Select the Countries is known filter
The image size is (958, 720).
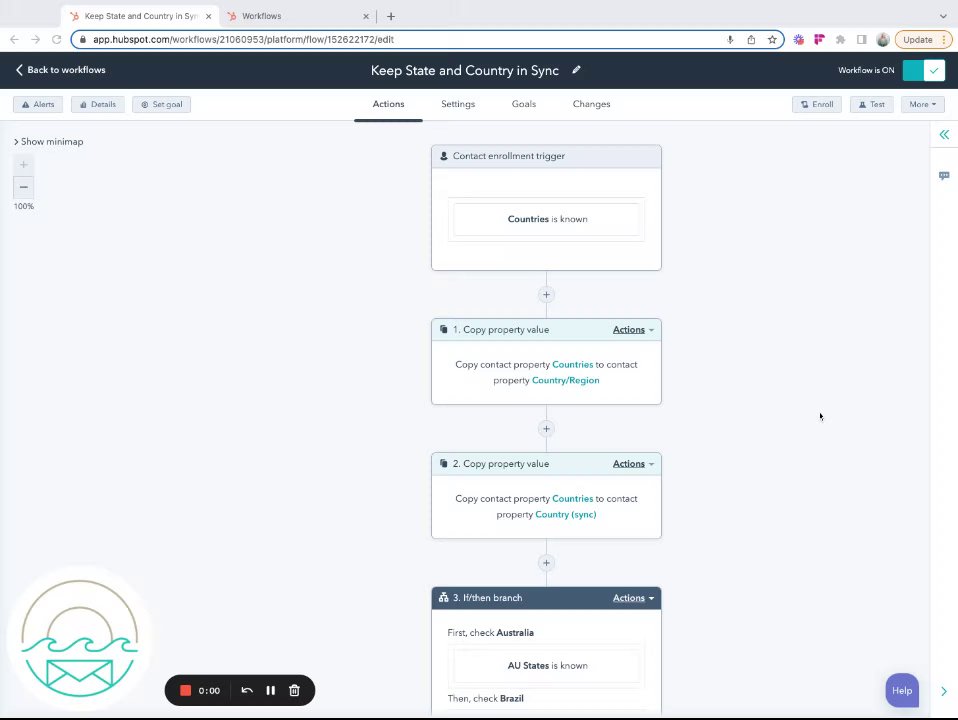coord(547,219)
